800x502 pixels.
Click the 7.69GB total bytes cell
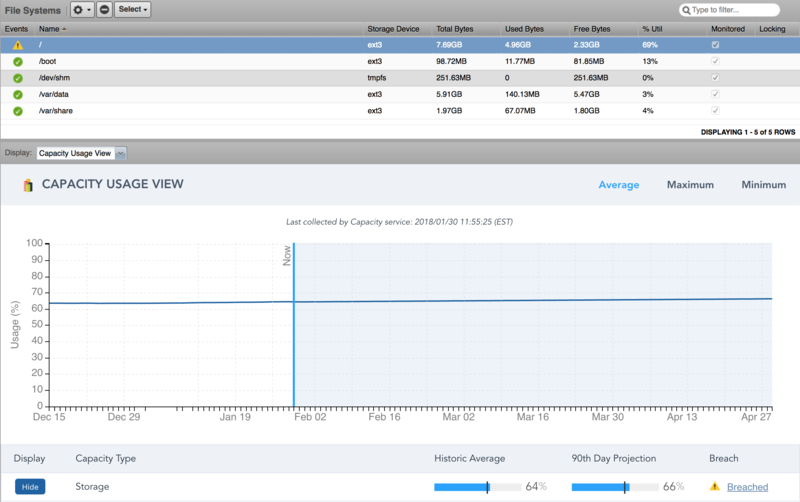point(449,45)
